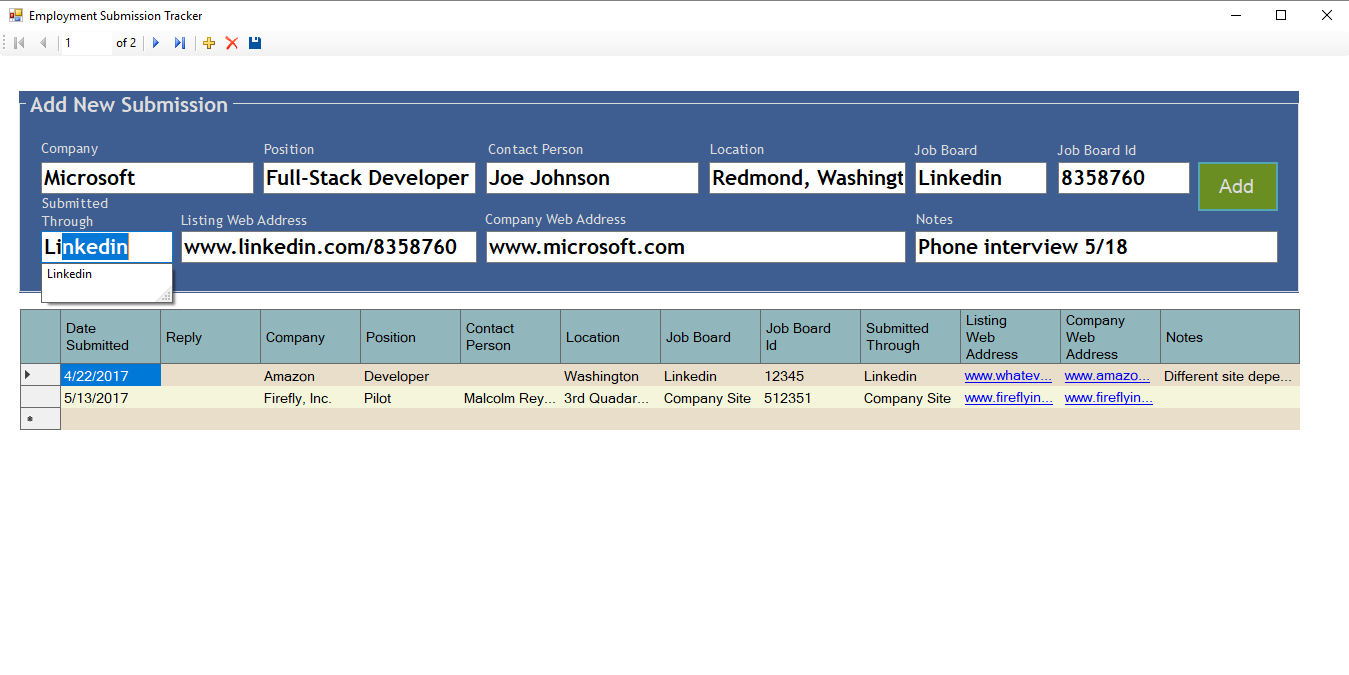The image size is (1349, 675).
Task: Click the Listing Web Address field
Action: (329, 247)
